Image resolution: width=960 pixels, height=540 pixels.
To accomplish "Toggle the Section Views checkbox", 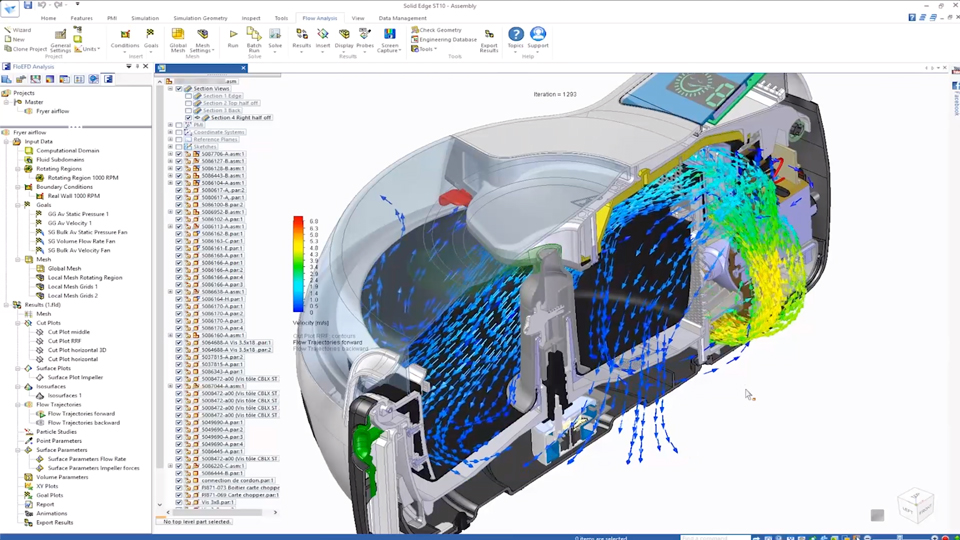I will pos(179,89).
